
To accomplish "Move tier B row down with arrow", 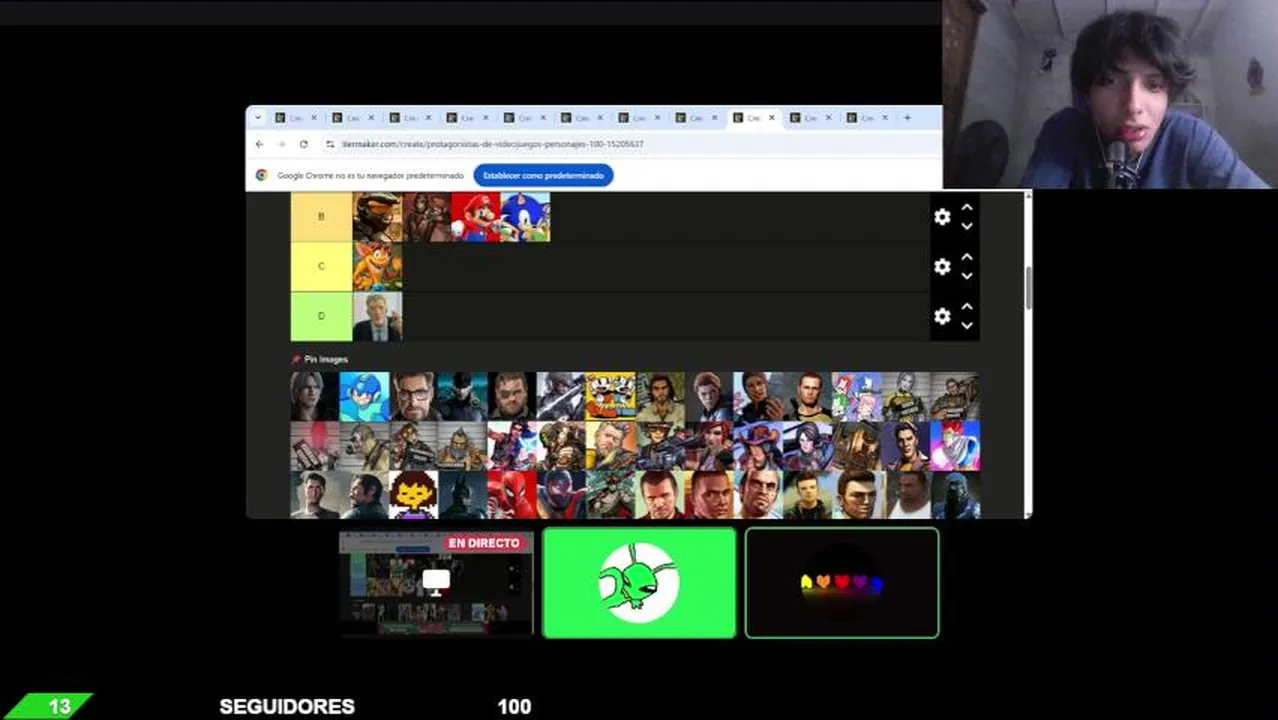I will click(967, 227).
